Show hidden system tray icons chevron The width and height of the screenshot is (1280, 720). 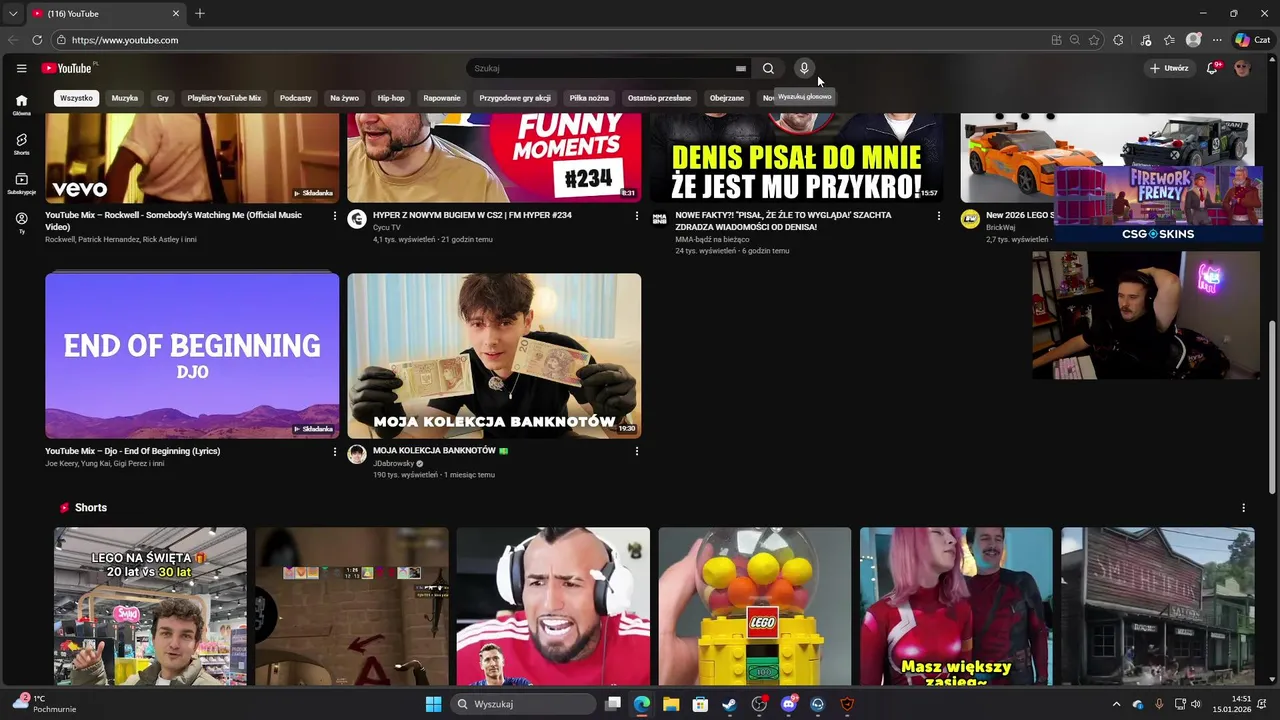1117,704
